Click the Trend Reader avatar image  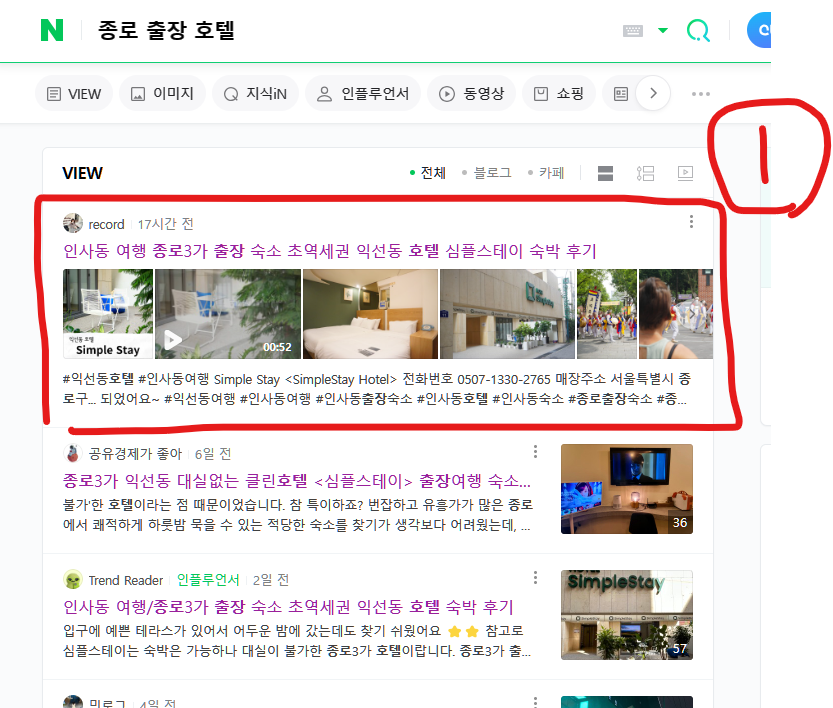73,579
